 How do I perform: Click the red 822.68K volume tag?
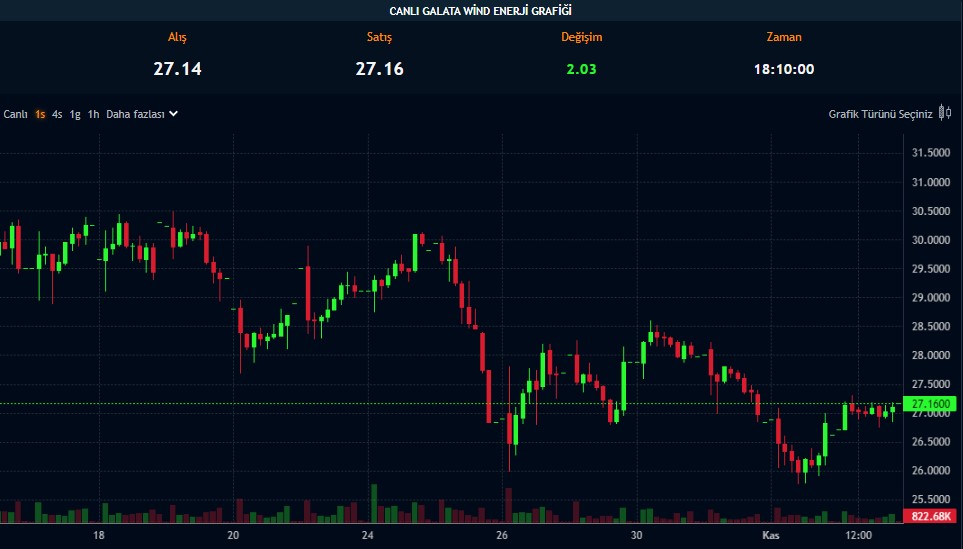(930, 516)
